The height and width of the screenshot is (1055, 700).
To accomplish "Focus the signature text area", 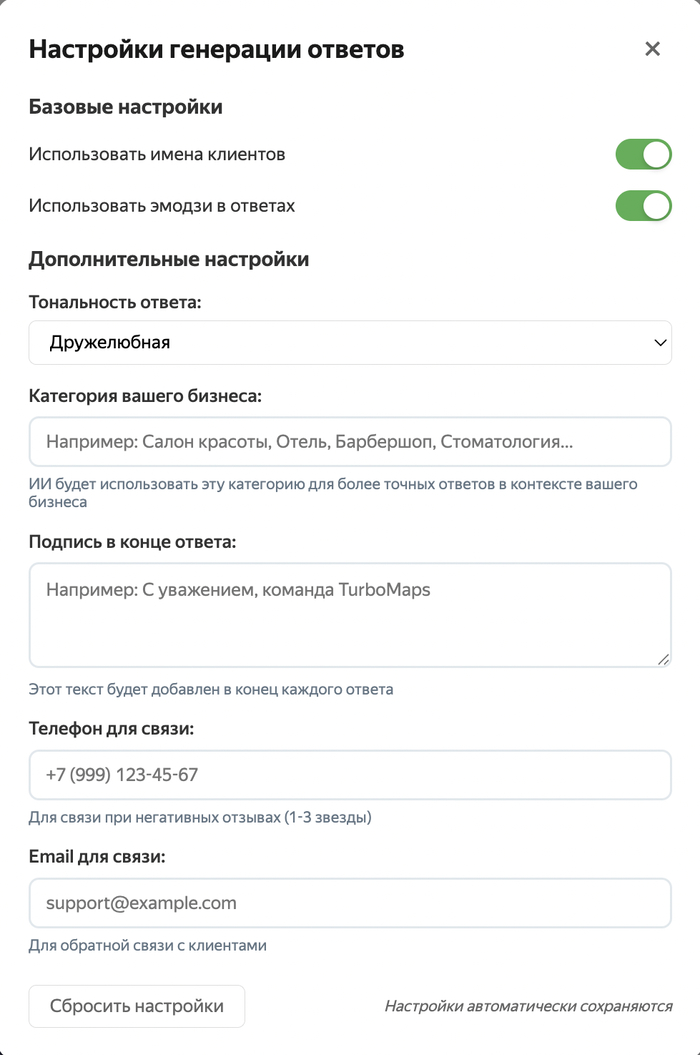I will click(350, 610).
